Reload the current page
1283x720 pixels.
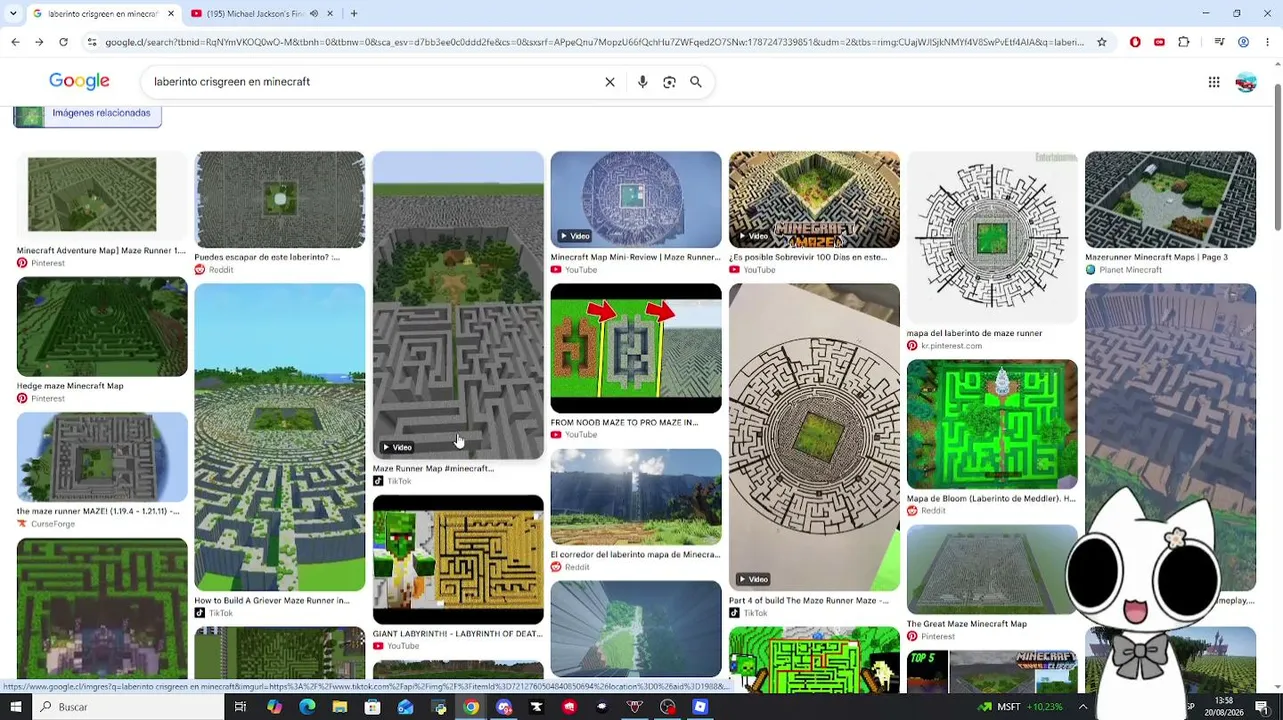click(x=63, y=42)
